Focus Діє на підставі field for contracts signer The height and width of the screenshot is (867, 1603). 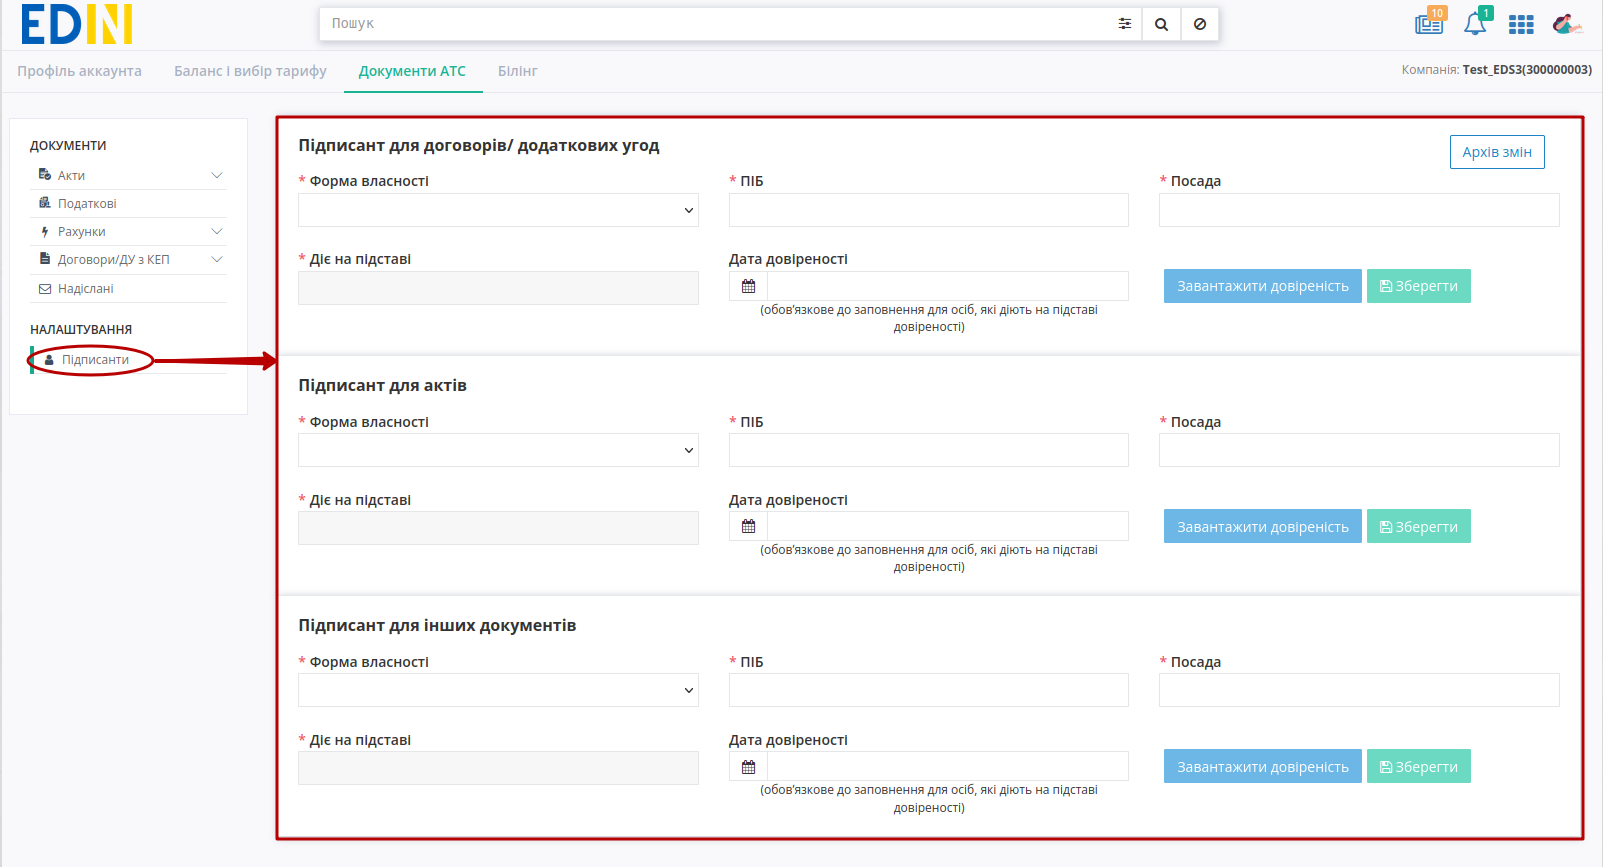498,288
